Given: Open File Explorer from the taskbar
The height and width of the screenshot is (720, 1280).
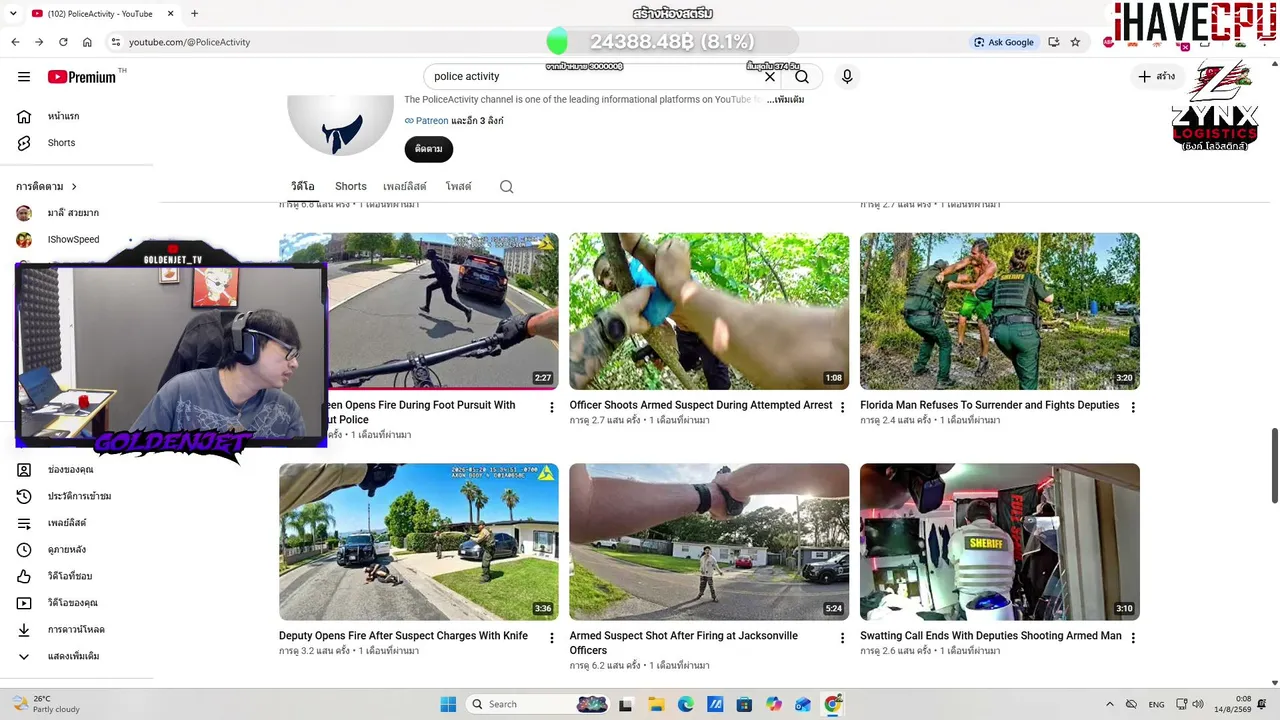Looking at the screenshot, I should coord(656,704).
